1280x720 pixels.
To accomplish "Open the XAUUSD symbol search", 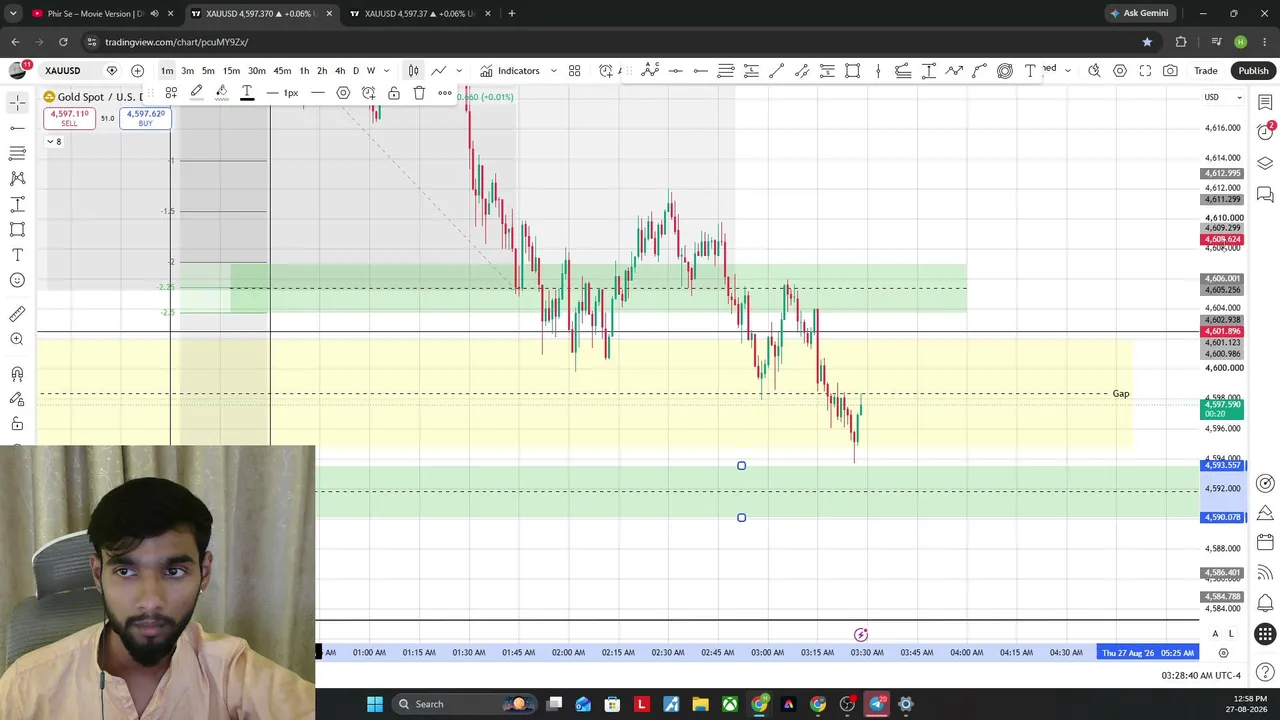I will 63,71.
